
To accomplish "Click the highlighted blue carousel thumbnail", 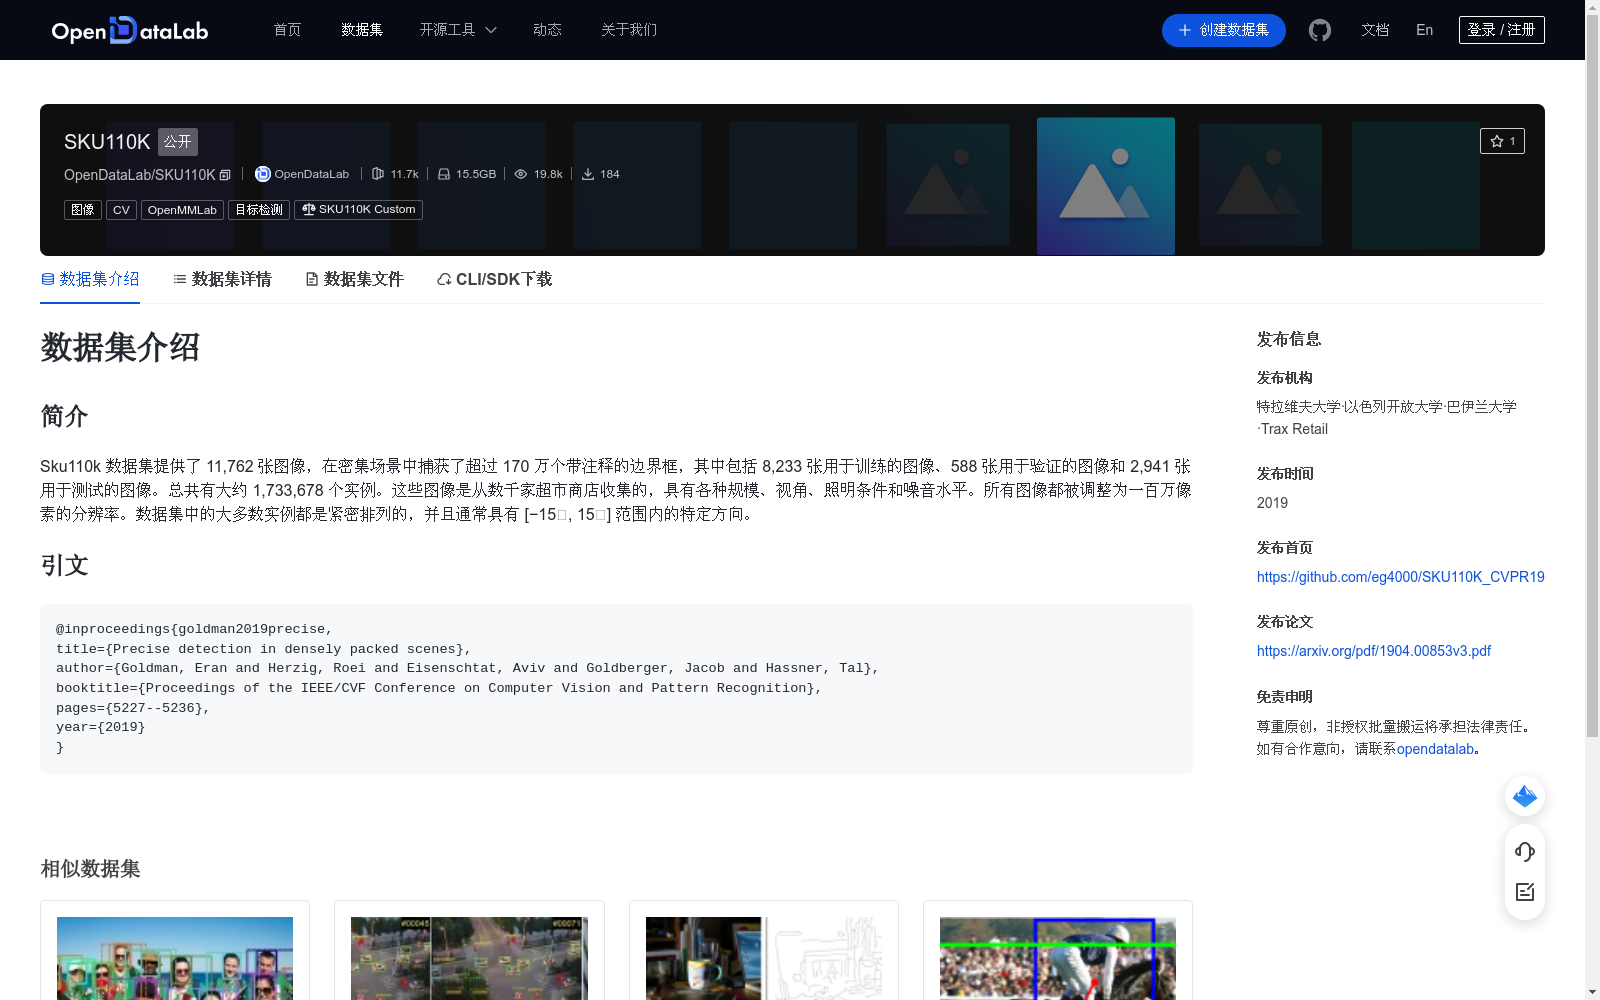I will point(1105,186).
